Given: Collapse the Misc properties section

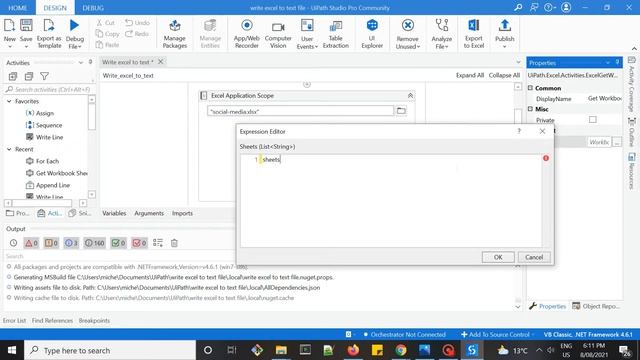Looking at the screenshot, I should click(530, 109).
